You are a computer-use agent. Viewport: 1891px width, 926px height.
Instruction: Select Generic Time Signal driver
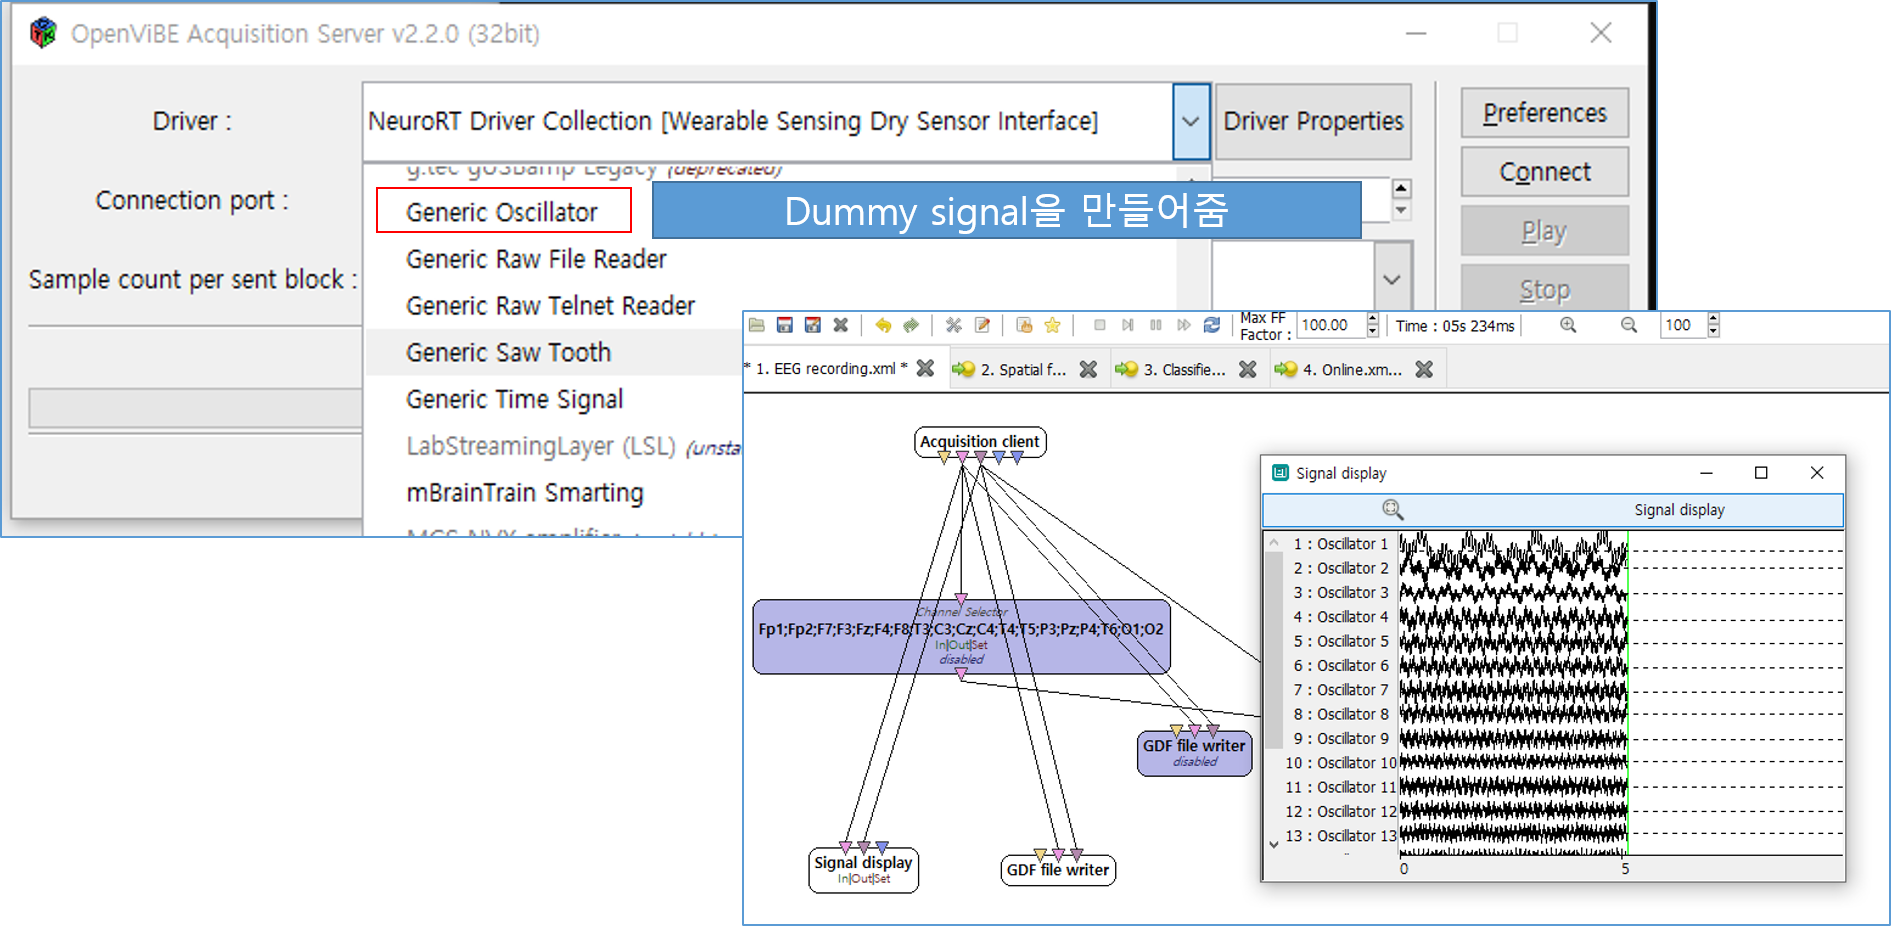point(514,400)
